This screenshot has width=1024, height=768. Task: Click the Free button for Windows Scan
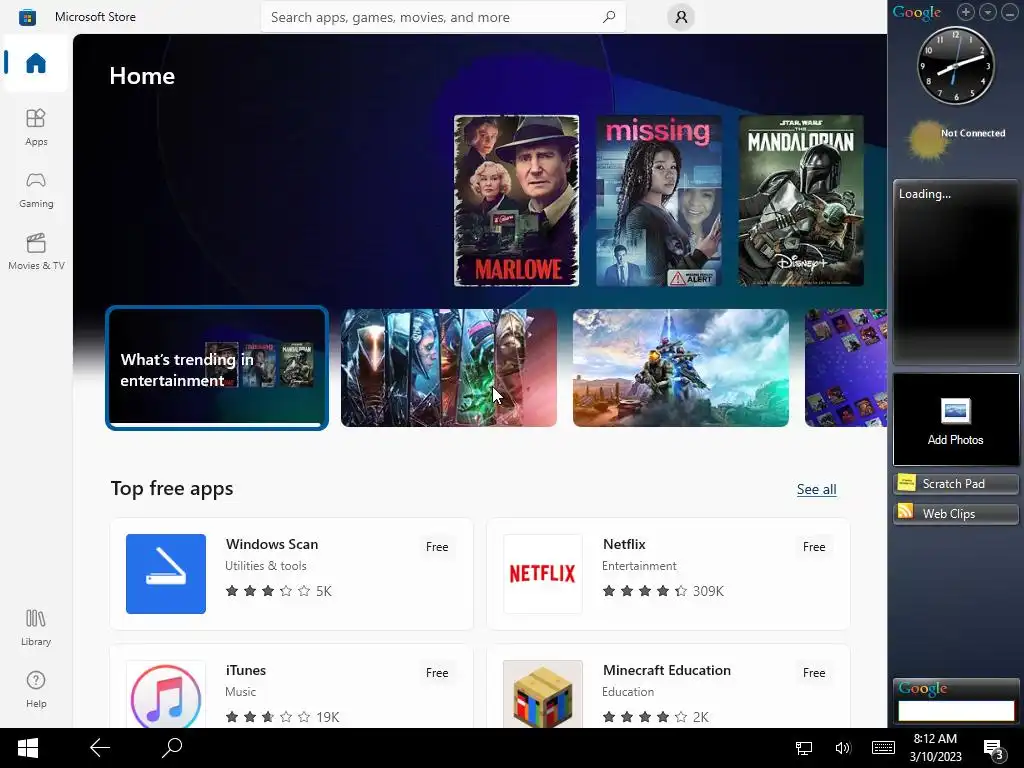pos(437,547)
